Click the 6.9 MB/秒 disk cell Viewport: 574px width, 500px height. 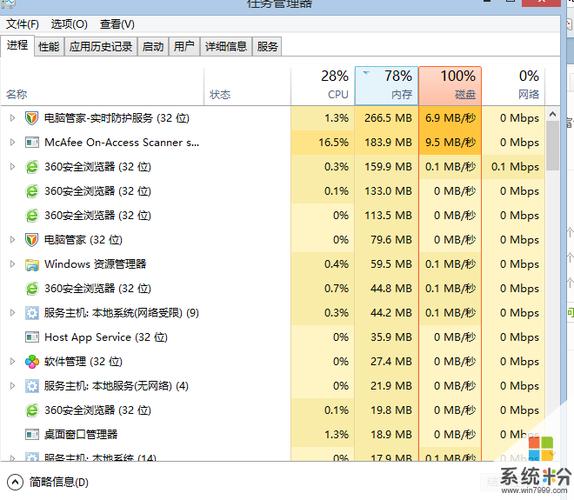(x=450, y=118)
